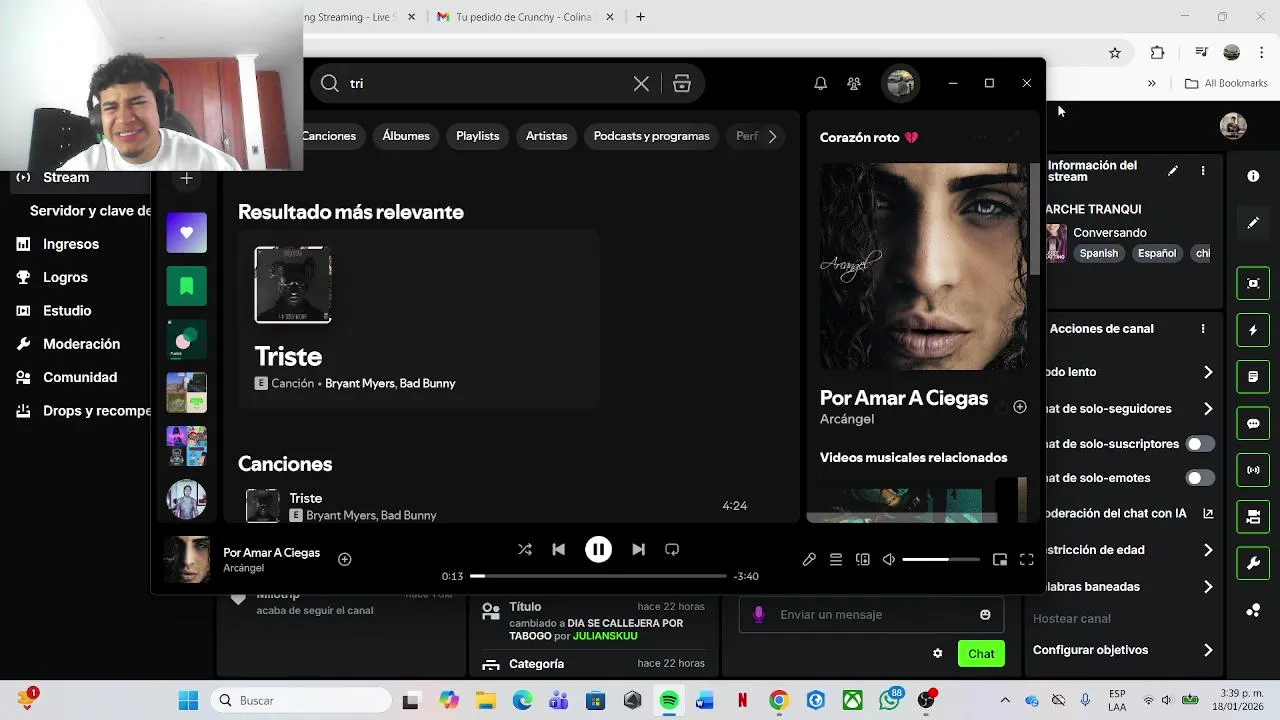Select the Spanish tag chip
Image resolution: width=1280 pixels, height=720 pixels.
click(1098, 253)
